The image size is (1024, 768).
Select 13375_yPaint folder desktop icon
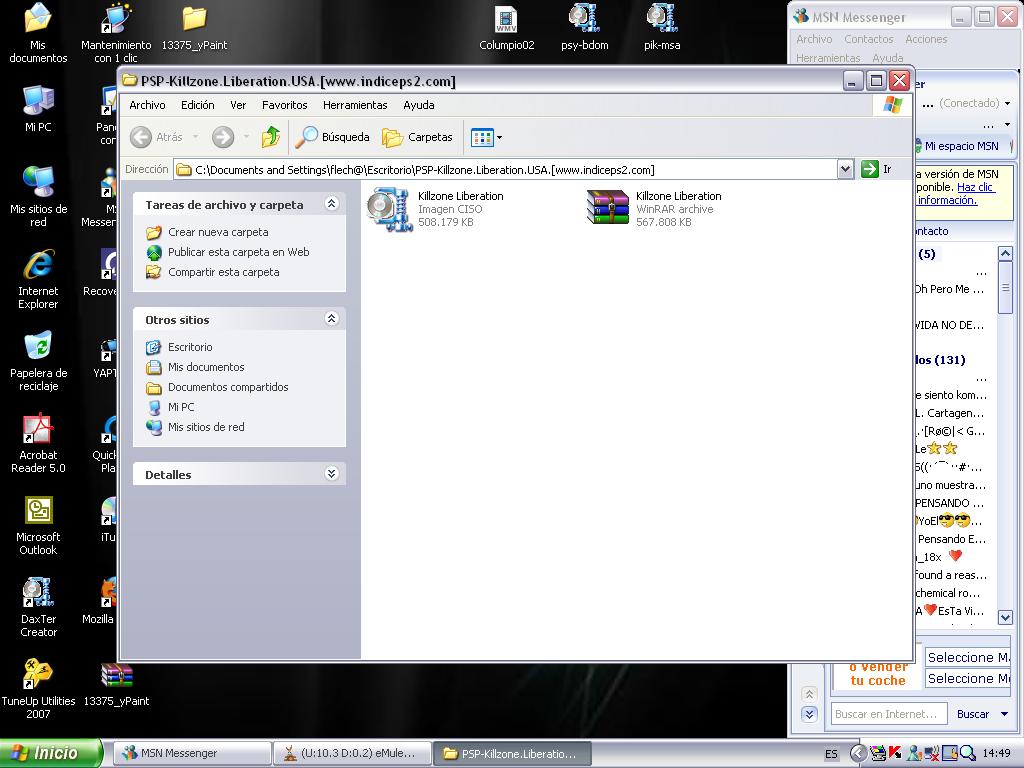point(194,27)
